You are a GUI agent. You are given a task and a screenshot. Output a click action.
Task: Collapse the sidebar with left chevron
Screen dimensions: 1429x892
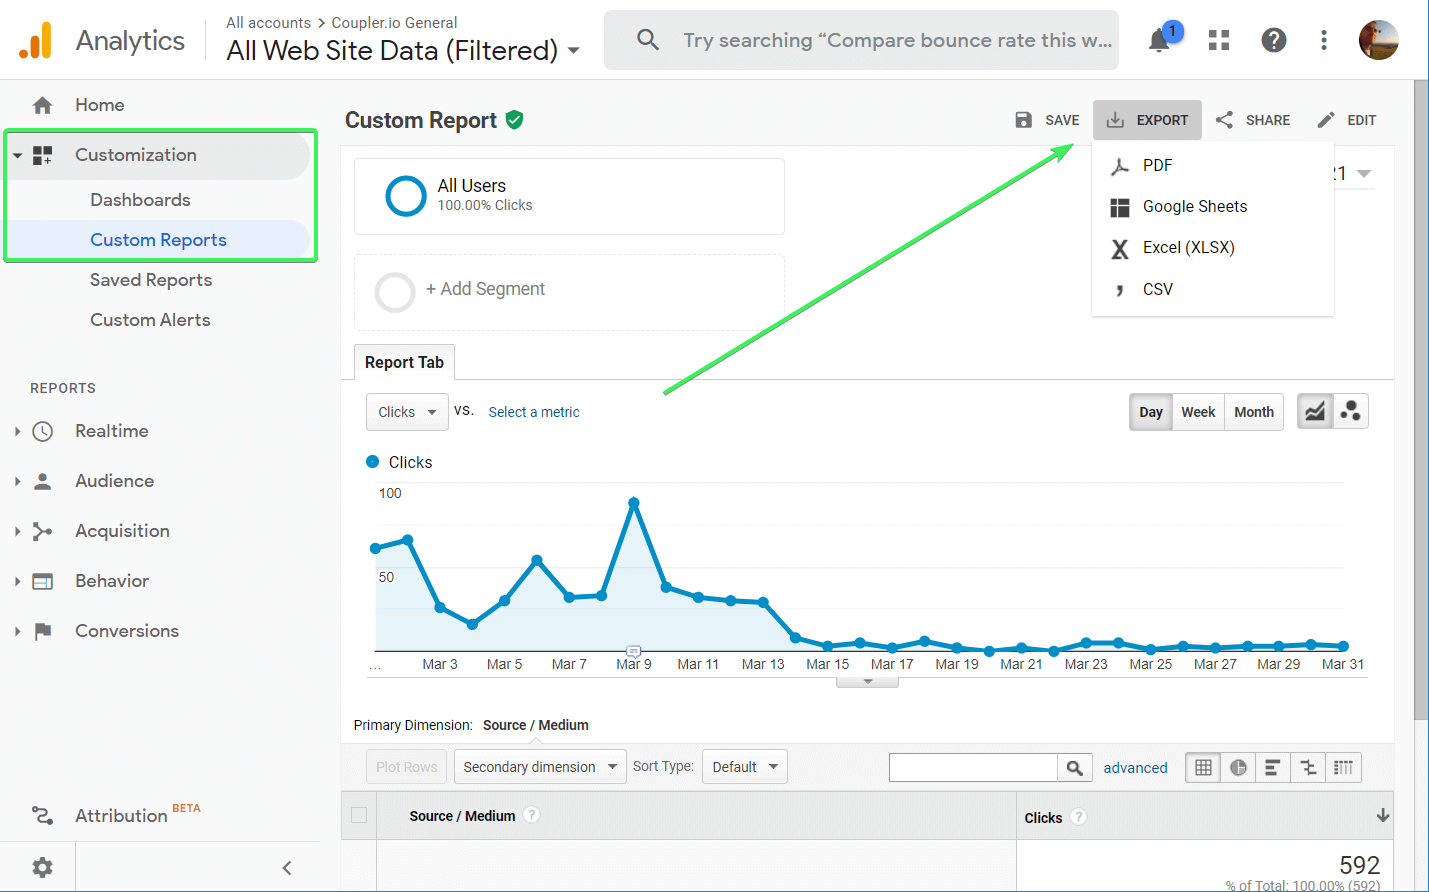(x=287, y=867)
